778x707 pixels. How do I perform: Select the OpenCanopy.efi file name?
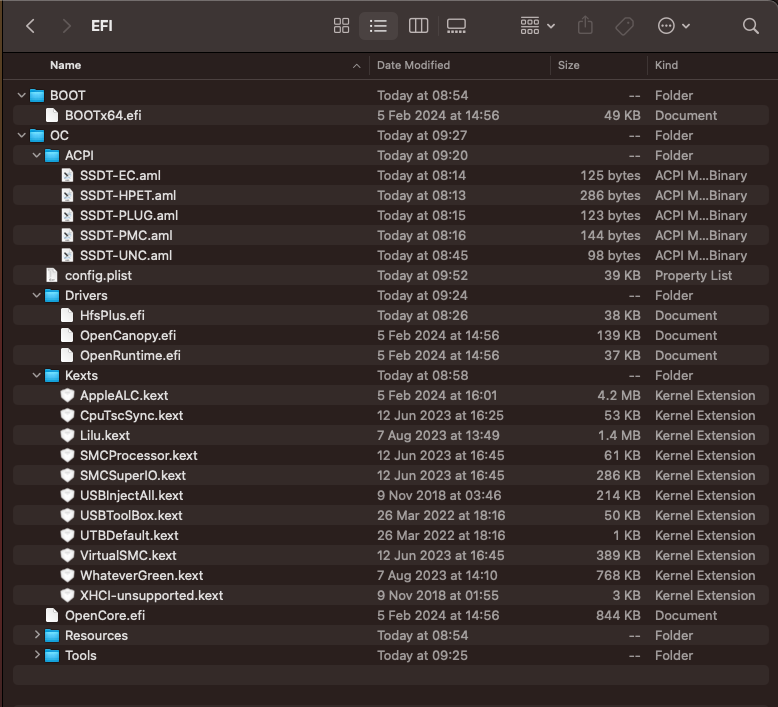[x=128, y=335]
